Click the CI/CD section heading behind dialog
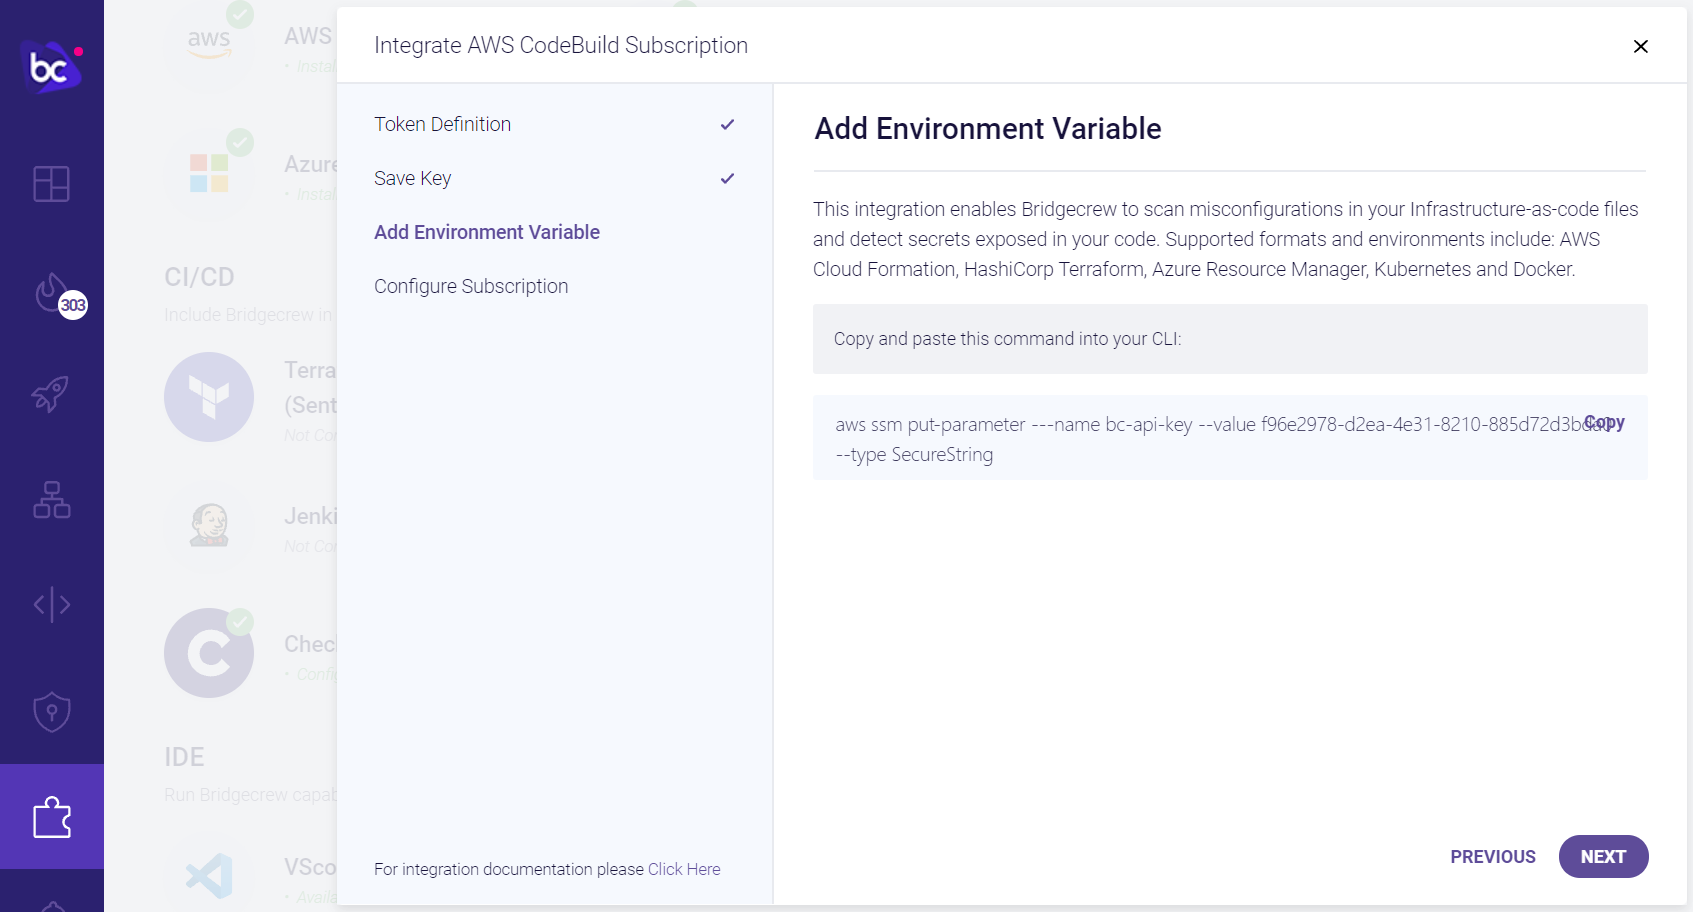1693x912 pixels. 199,277
